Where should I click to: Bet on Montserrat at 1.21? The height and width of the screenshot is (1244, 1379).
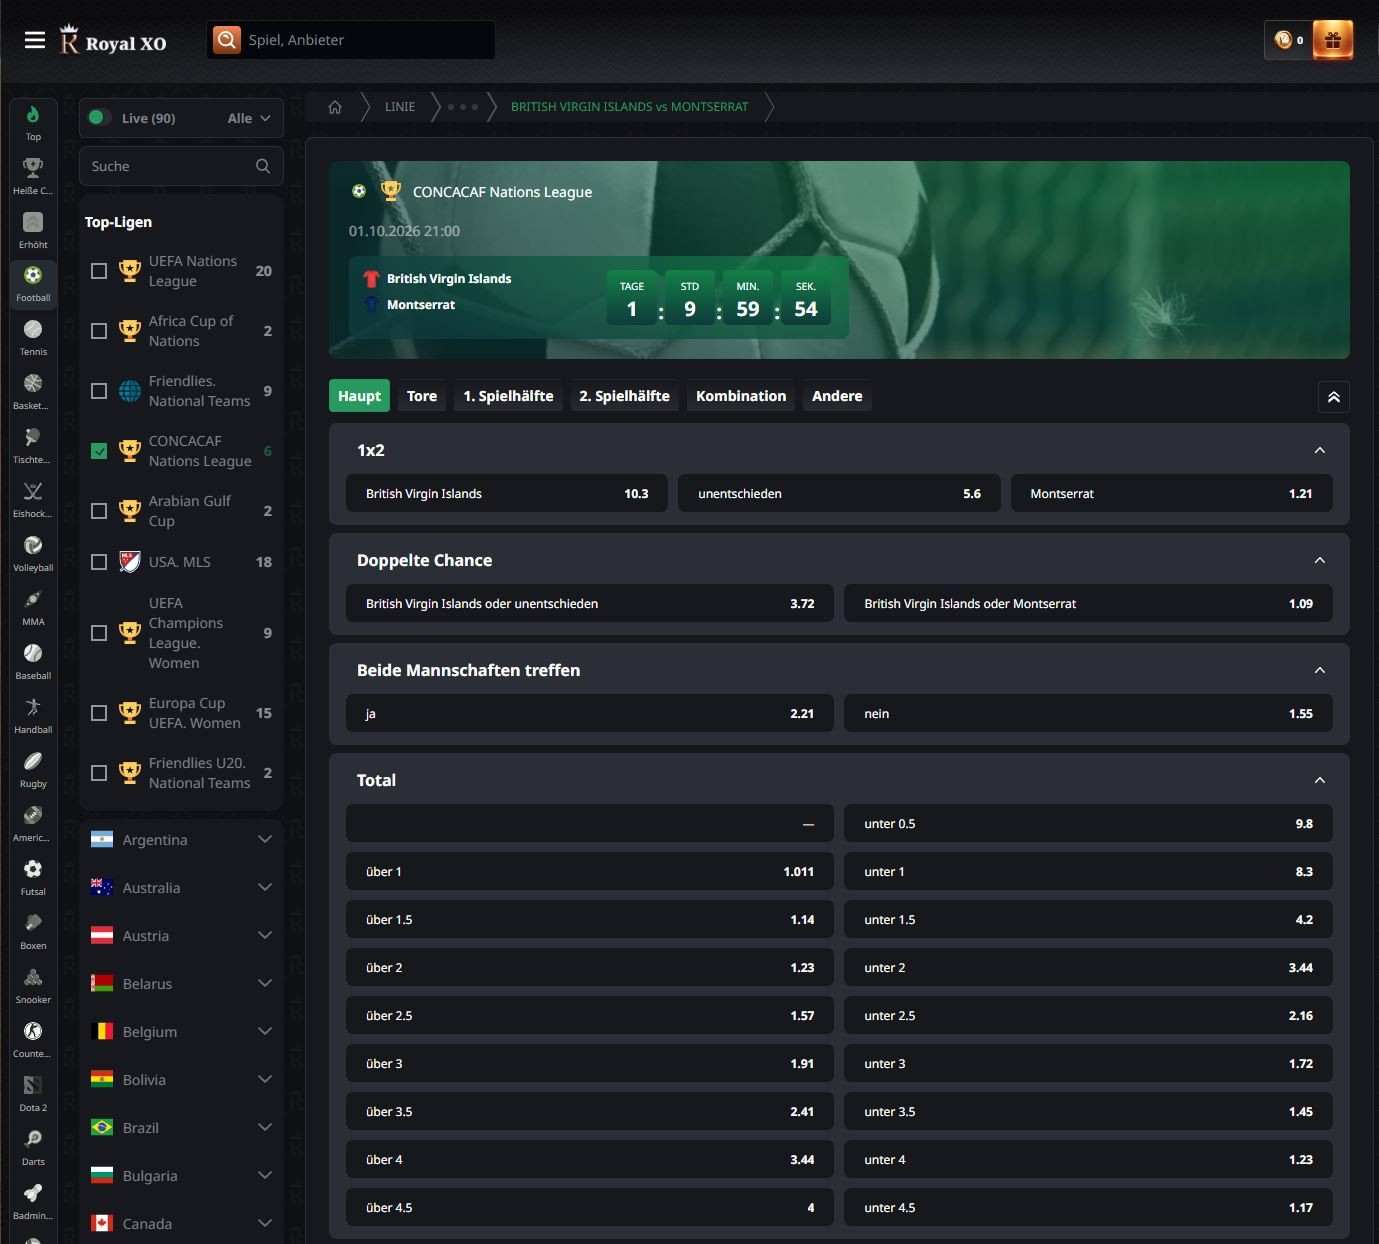tap(1171, 494)
